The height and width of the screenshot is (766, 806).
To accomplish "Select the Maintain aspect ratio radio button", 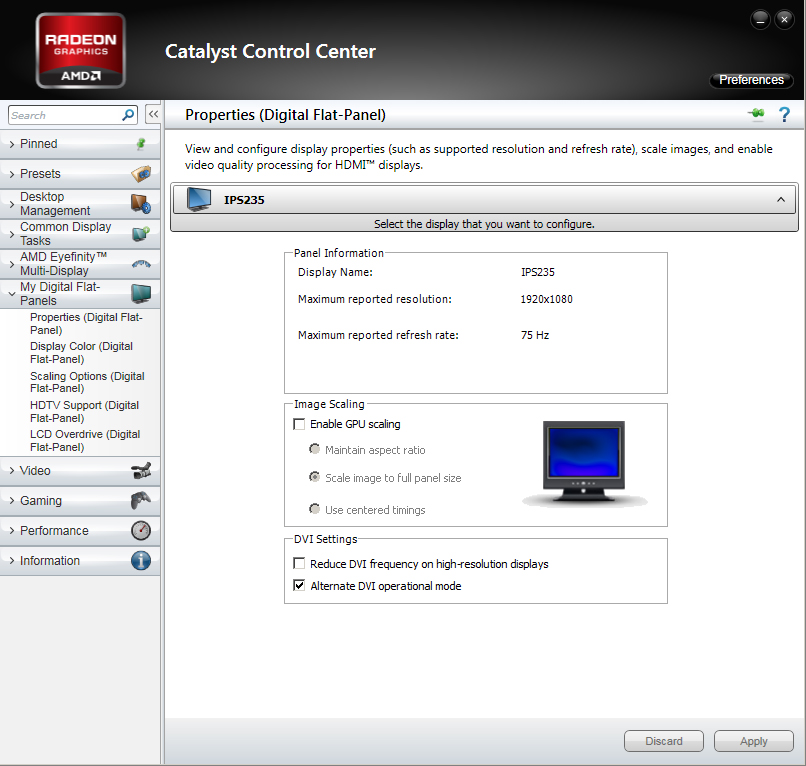I will [315, 450].
